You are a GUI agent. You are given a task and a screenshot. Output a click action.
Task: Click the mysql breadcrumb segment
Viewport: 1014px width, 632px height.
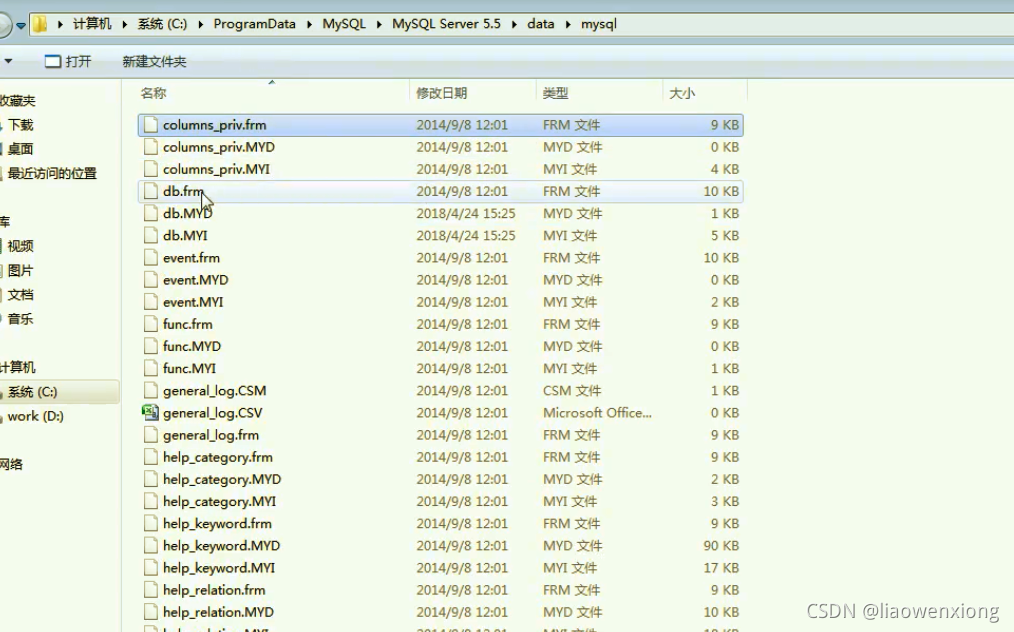tap(599, 24)
